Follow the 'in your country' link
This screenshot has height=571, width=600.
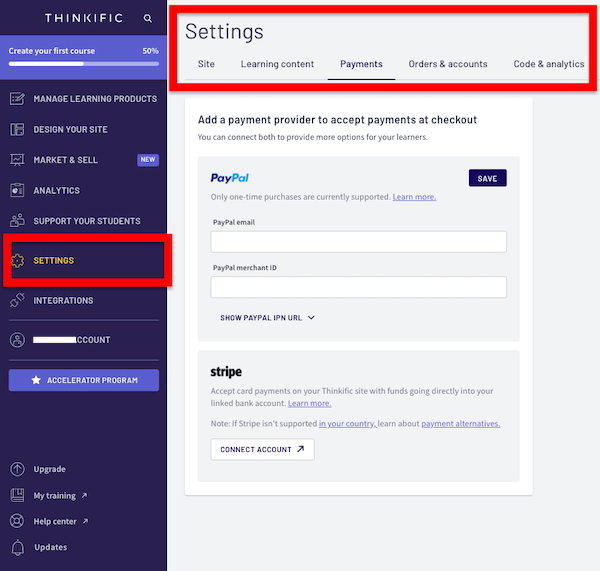[347, 424]
